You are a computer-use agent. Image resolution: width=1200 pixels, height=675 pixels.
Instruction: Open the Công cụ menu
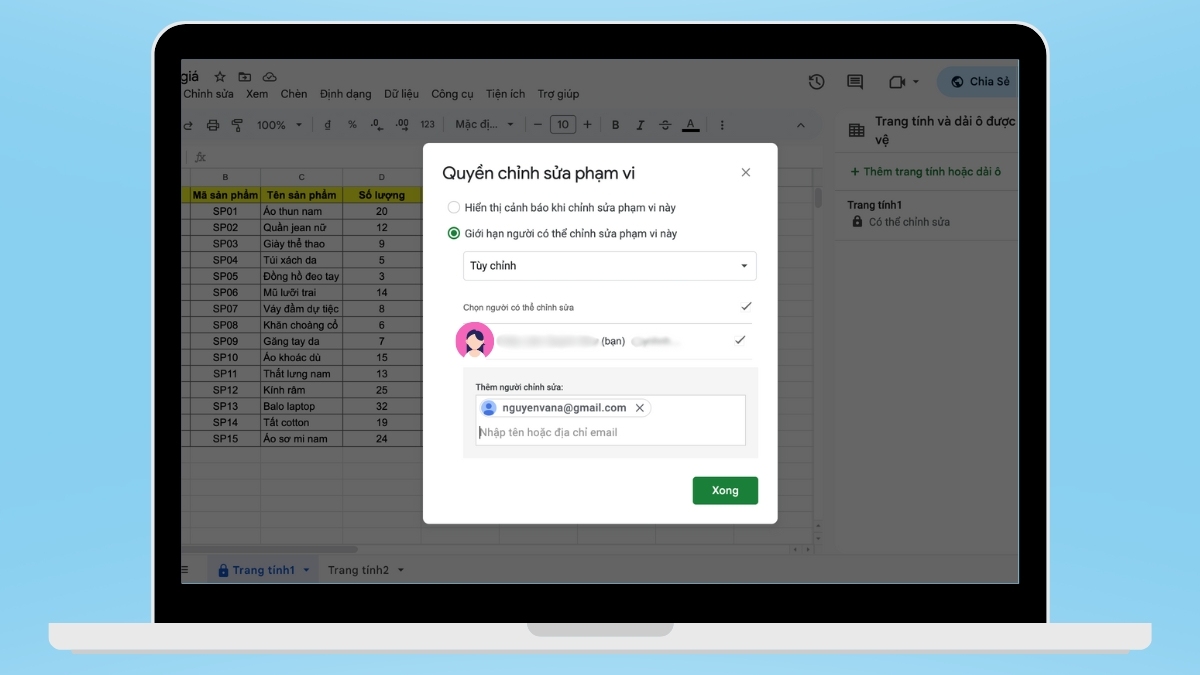(452, 94)
